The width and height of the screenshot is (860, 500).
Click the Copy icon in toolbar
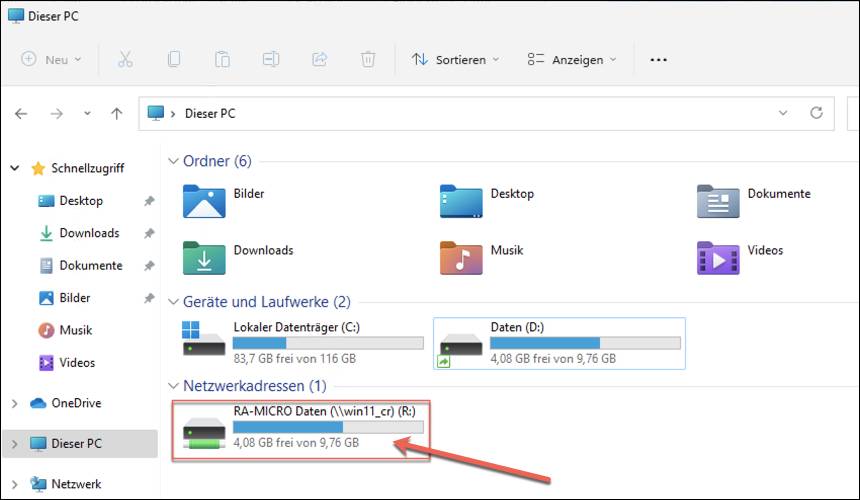coord(174,59)
